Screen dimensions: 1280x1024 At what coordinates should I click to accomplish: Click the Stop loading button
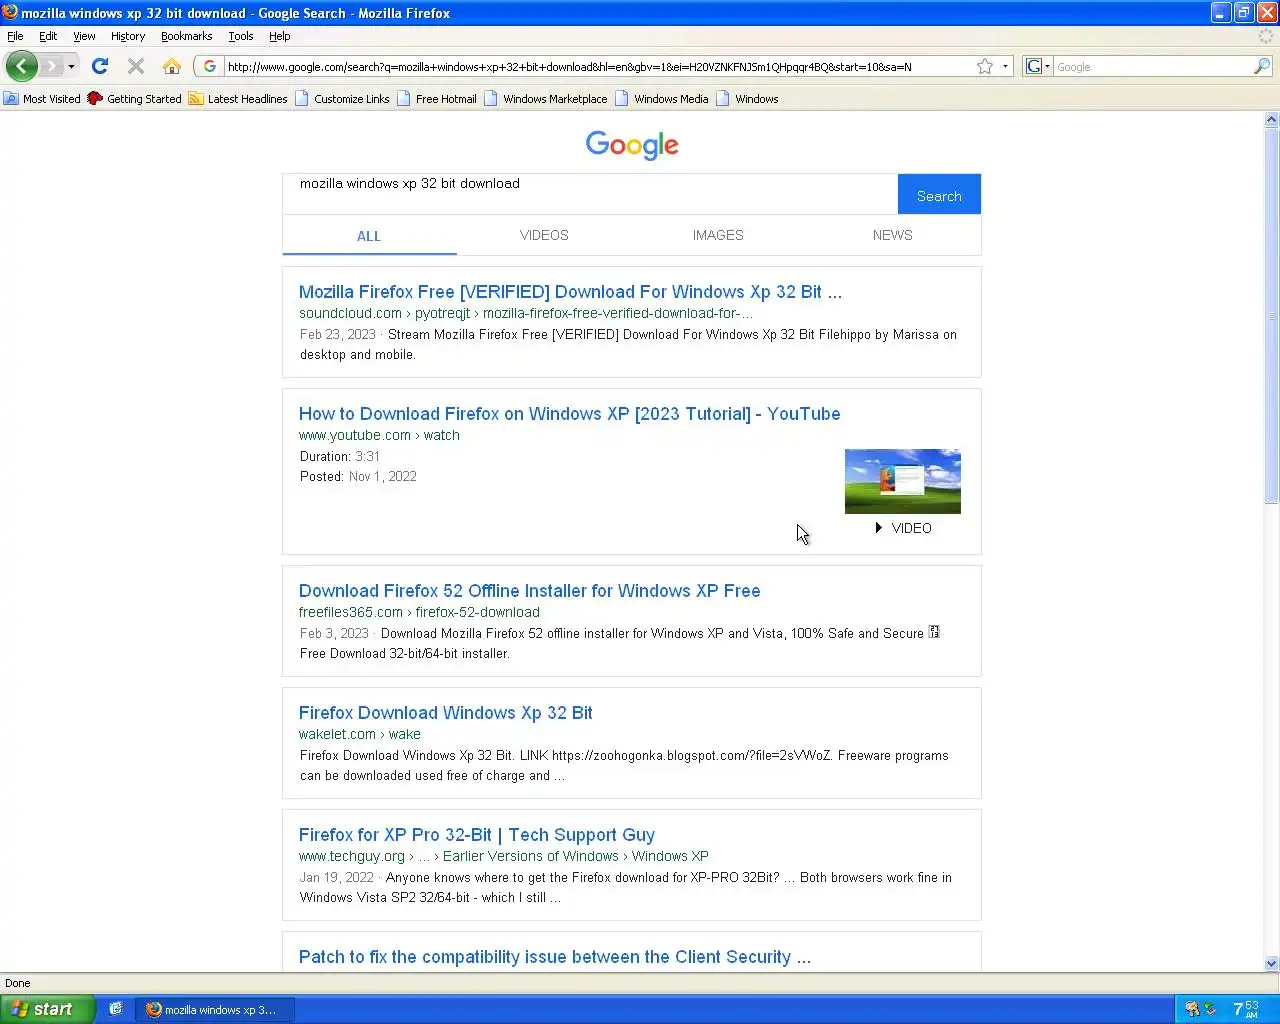[136, 66]
